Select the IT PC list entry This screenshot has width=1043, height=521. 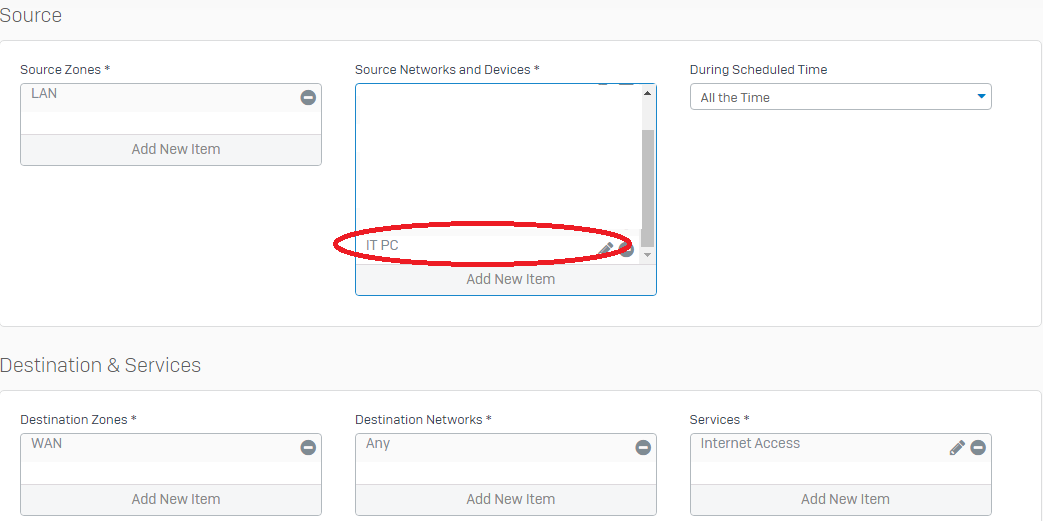(383, 245)
